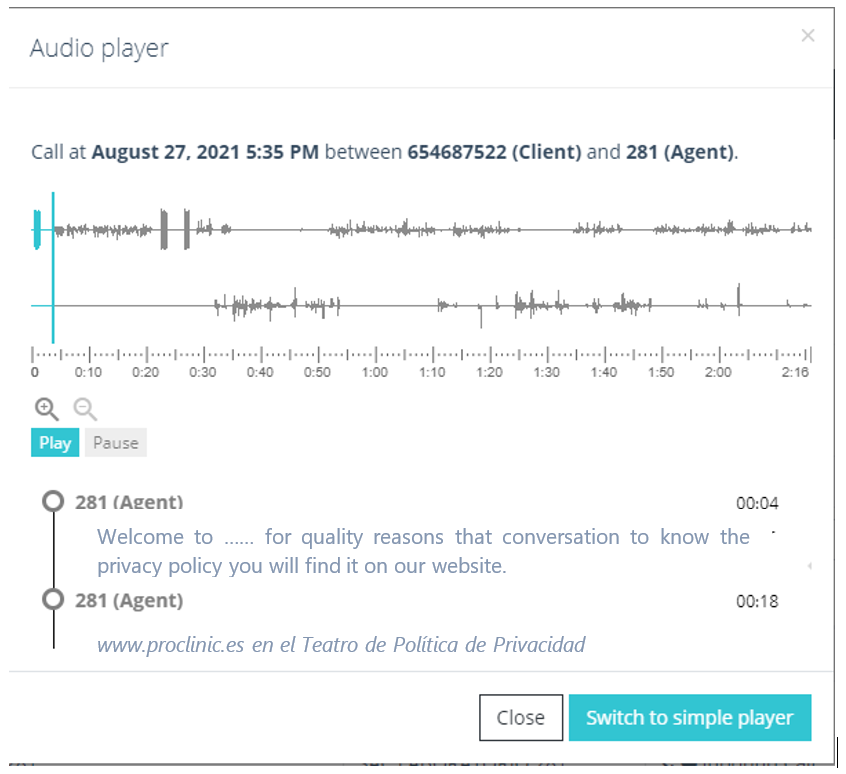This screenshot has width=846, height=774.
Task: Click the client number 654687522
Action: coord(456,152)
